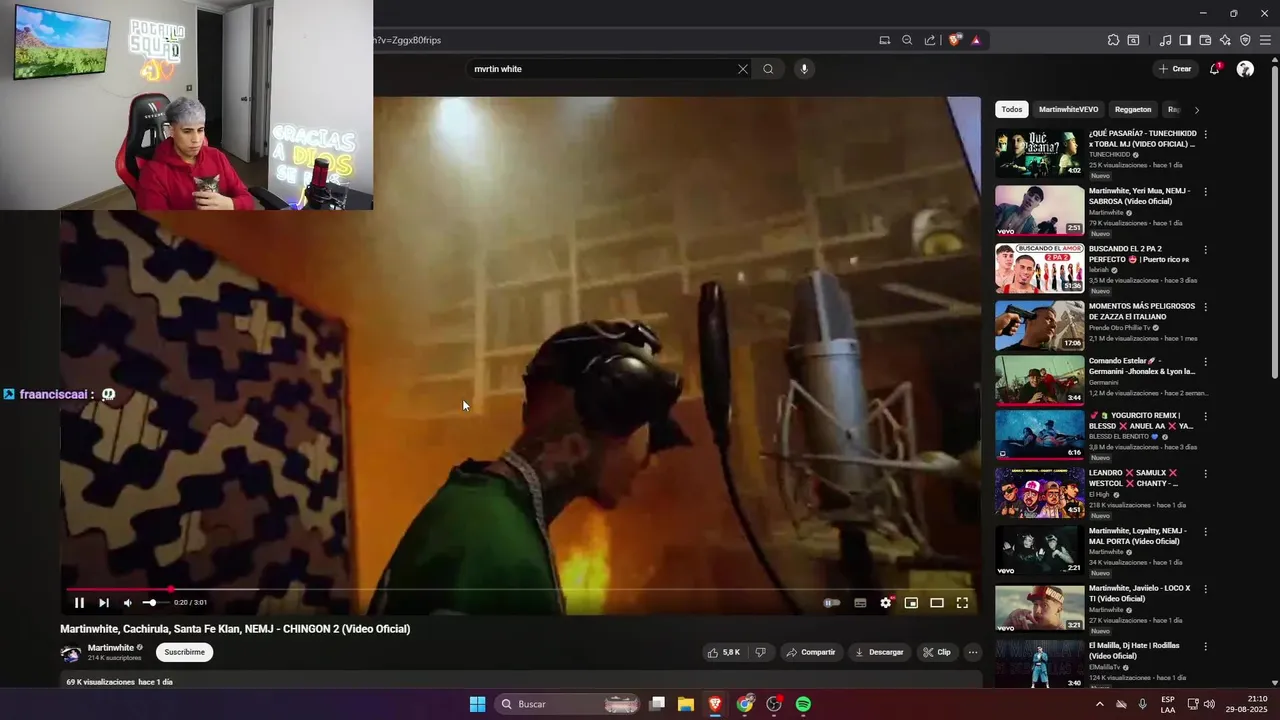Seek on the video progress bar

pos(520,589)
